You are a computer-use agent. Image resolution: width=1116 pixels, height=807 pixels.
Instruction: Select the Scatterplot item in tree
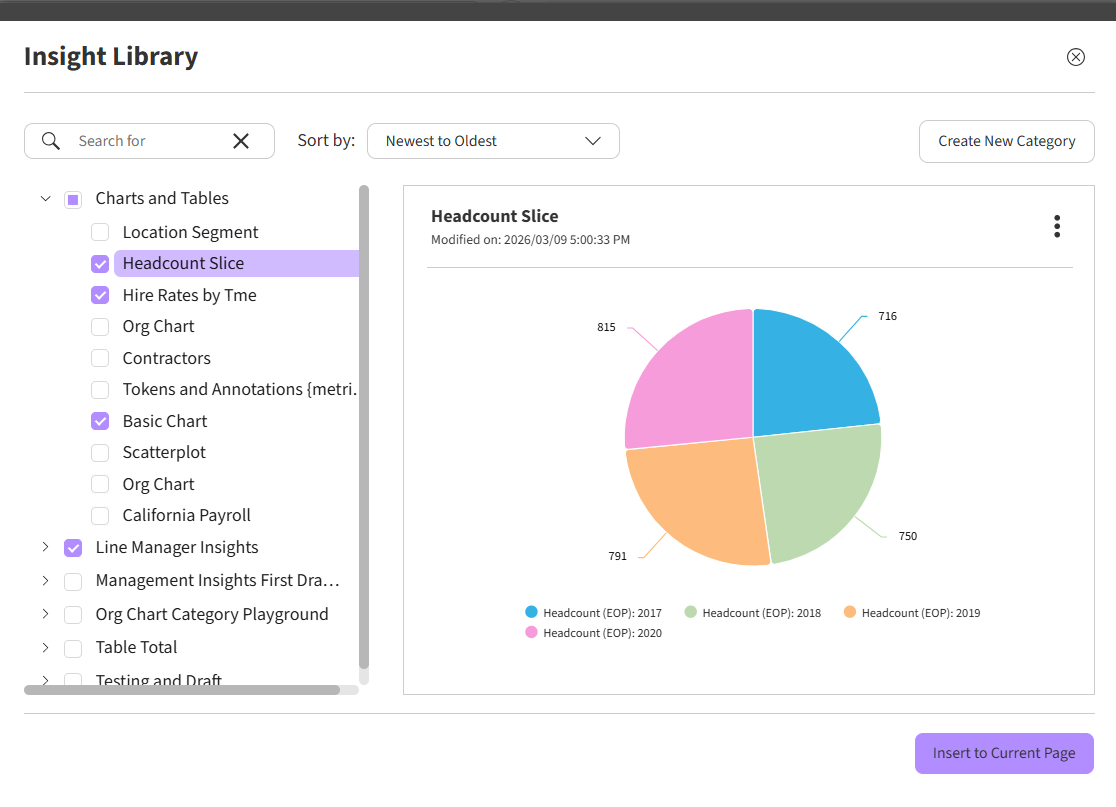164,452
